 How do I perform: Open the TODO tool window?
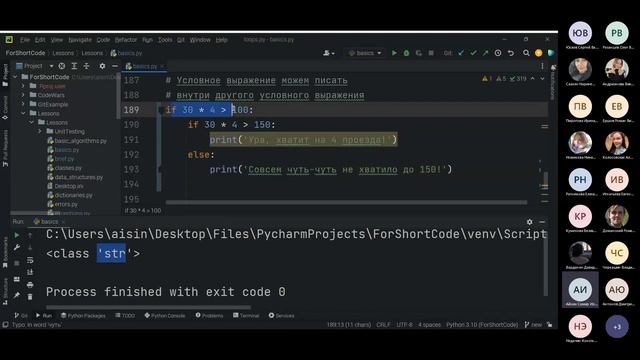click(125, 316)
